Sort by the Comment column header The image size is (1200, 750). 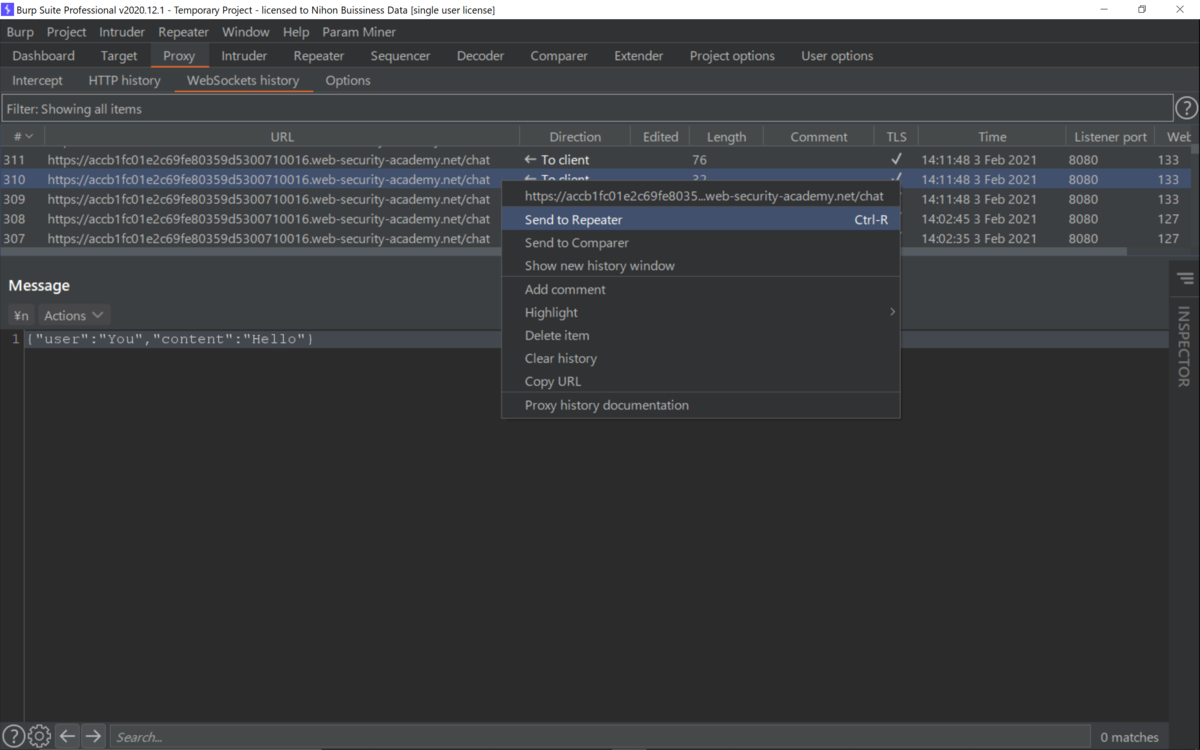819,137
